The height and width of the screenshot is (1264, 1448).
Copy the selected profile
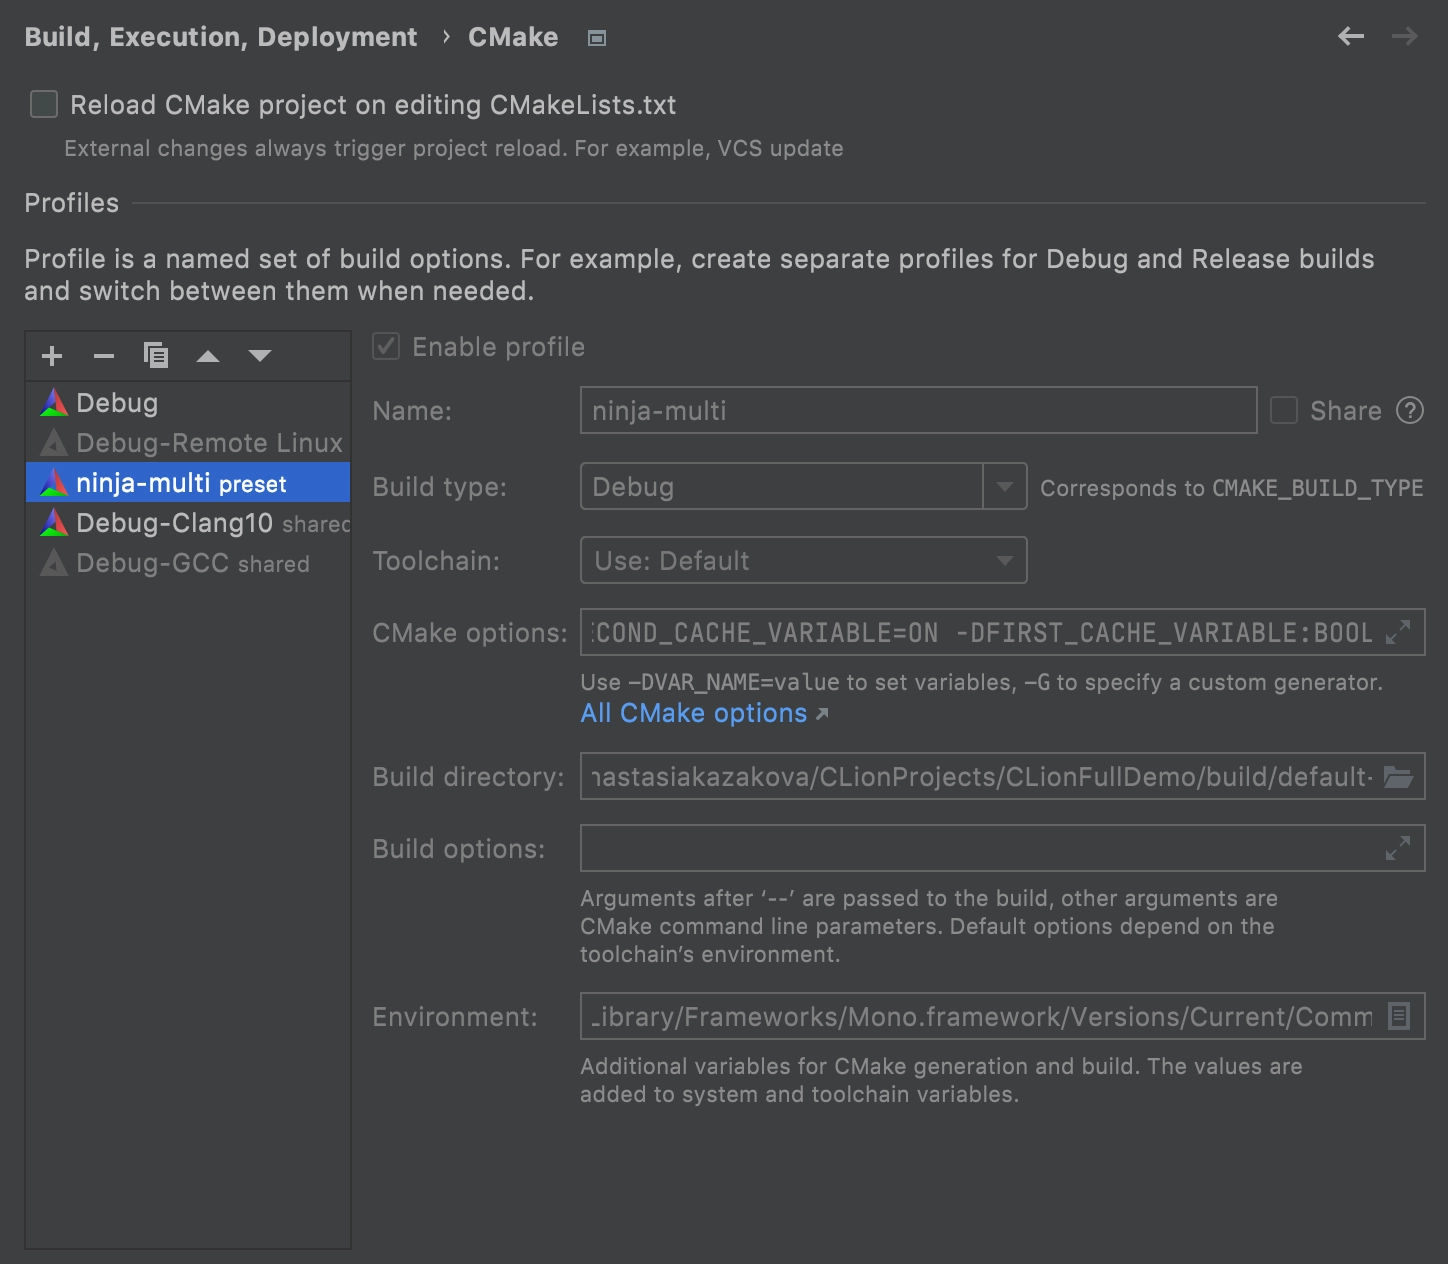coord(156,356)
